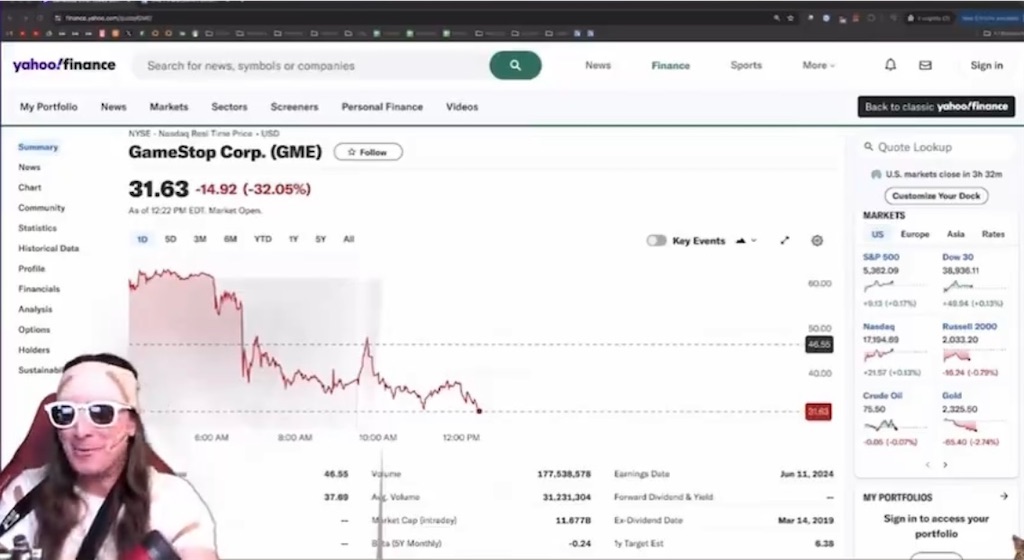Image resolution: width=1024 pixels, height=560 pixels.
Task: Click the Customize Your Dock button
Action: [936, 196]
